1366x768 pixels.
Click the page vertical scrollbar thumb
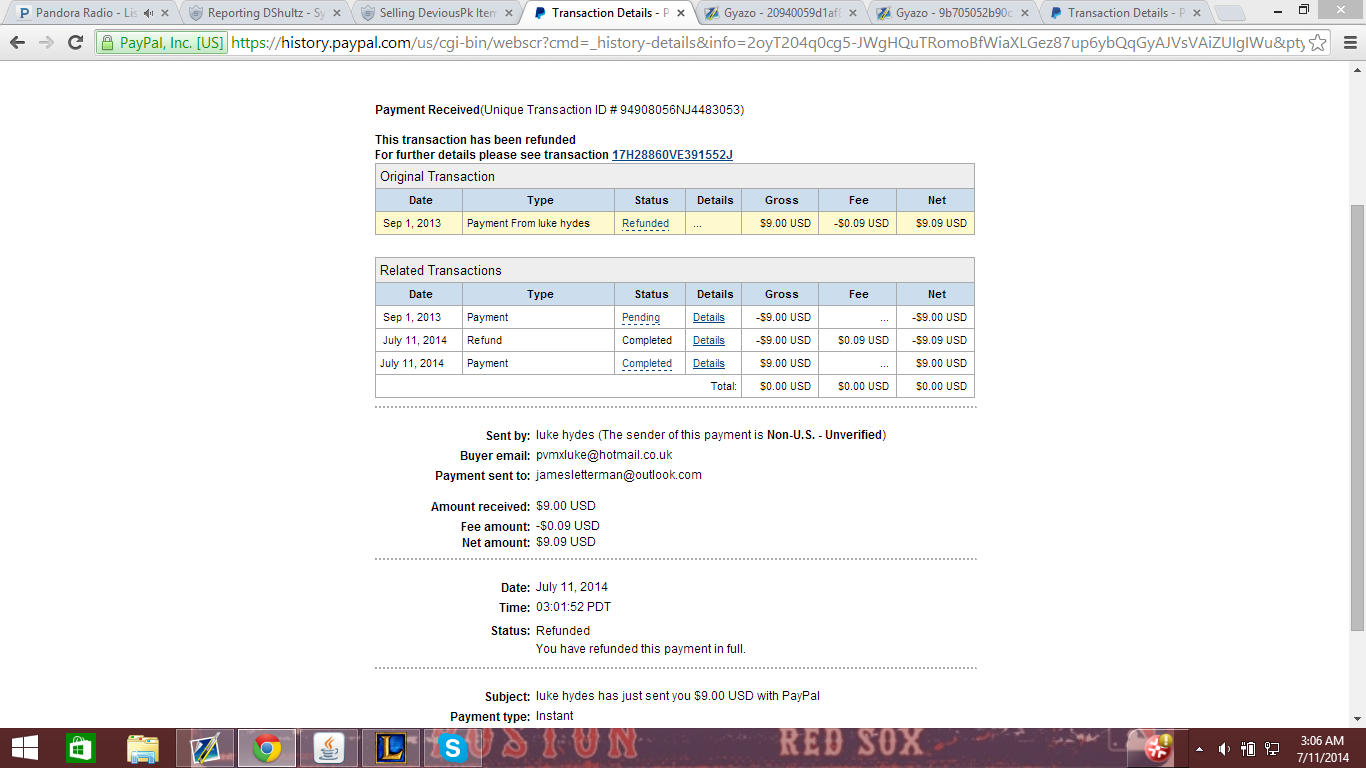1357,417
